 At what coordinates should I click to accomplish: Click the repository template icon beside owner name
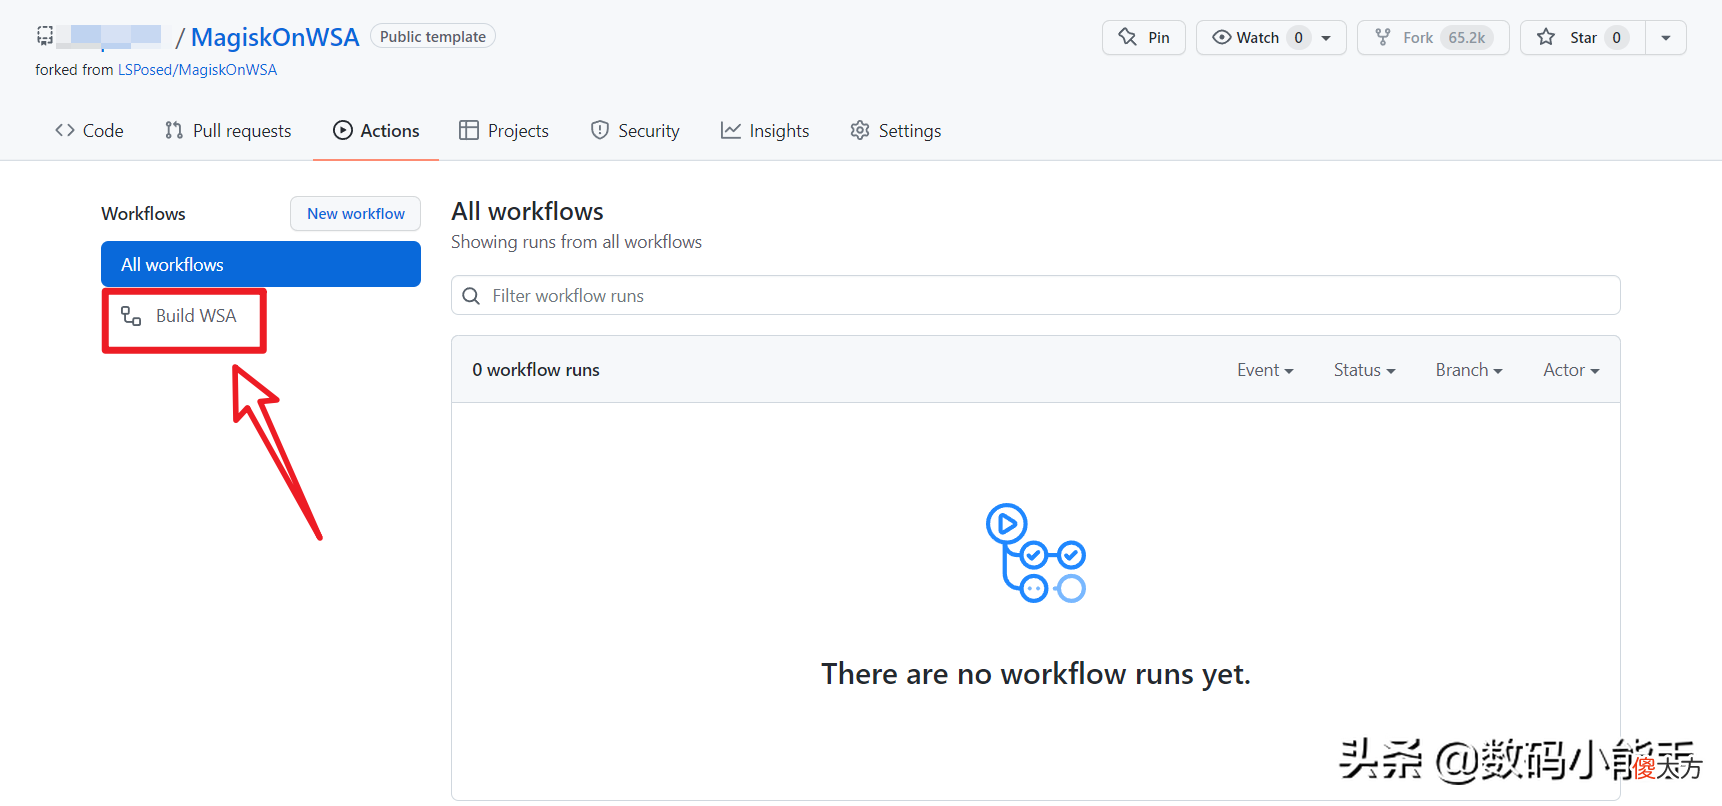pyautogui.click(x=45, y=36)
